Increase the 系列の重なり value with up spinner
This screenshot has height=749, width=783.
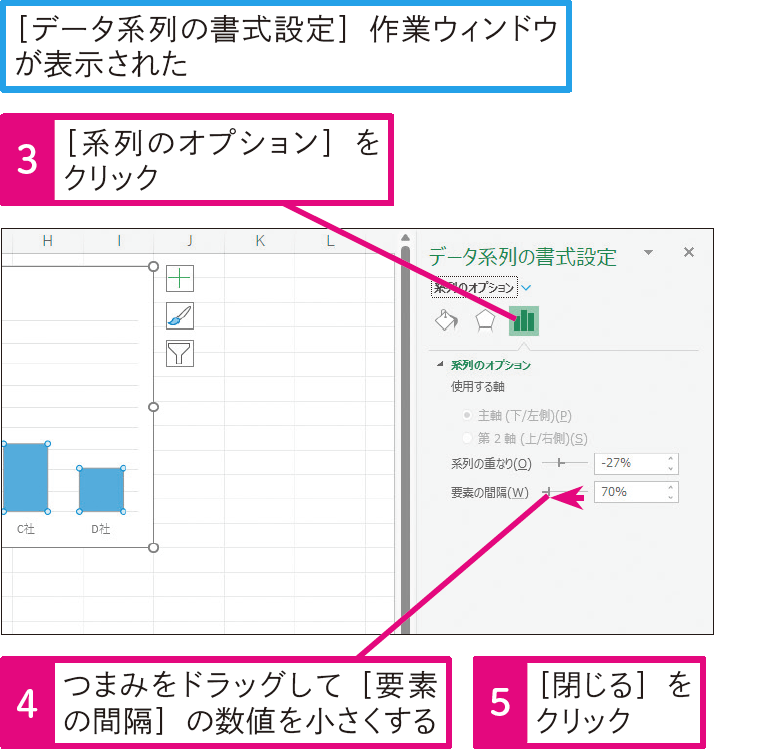pyautogui.click(x=671, y=459)
